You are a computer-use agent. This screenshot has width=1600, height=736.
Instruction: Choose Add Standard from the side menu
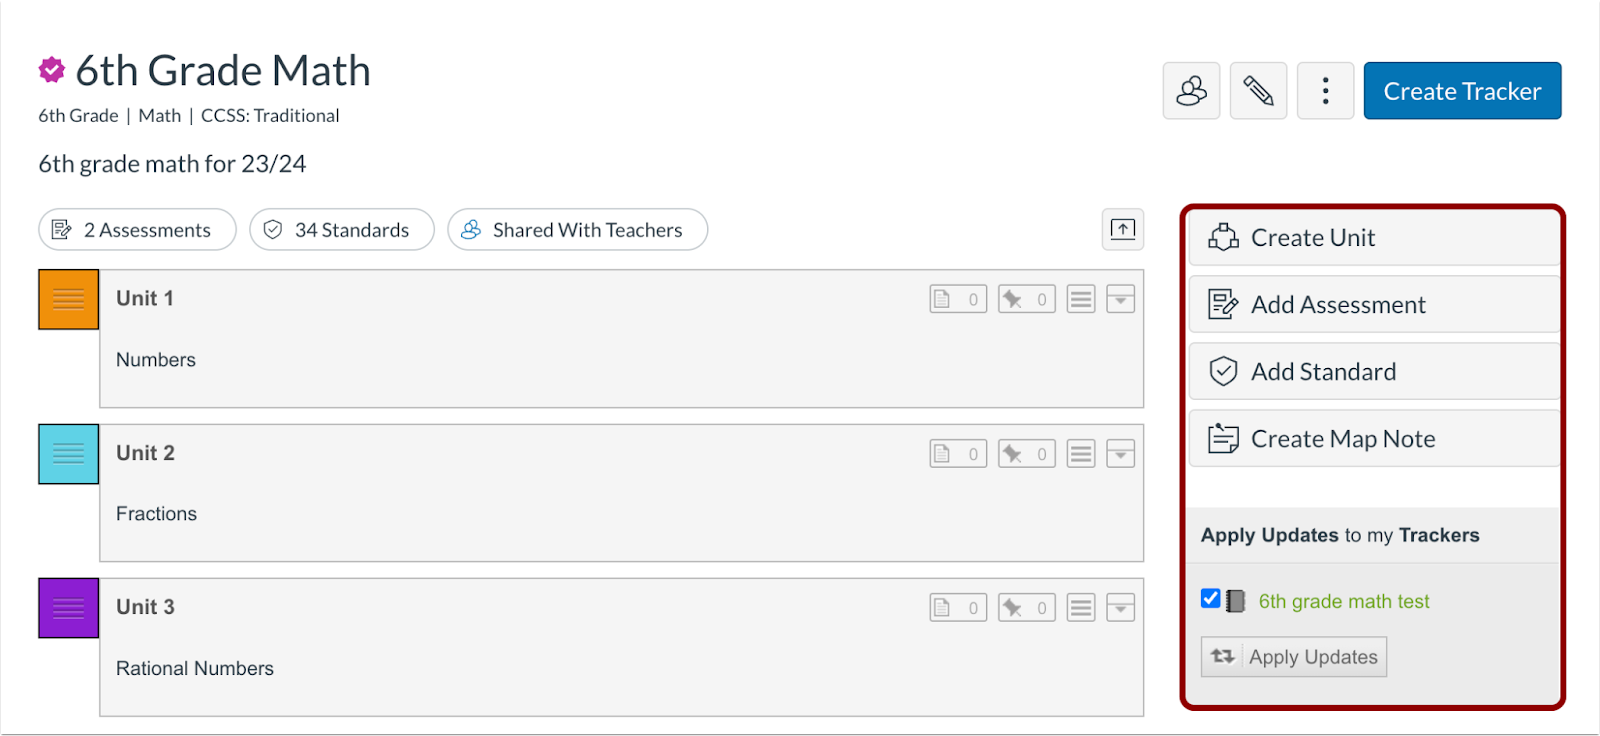[x=1374, y=372]
